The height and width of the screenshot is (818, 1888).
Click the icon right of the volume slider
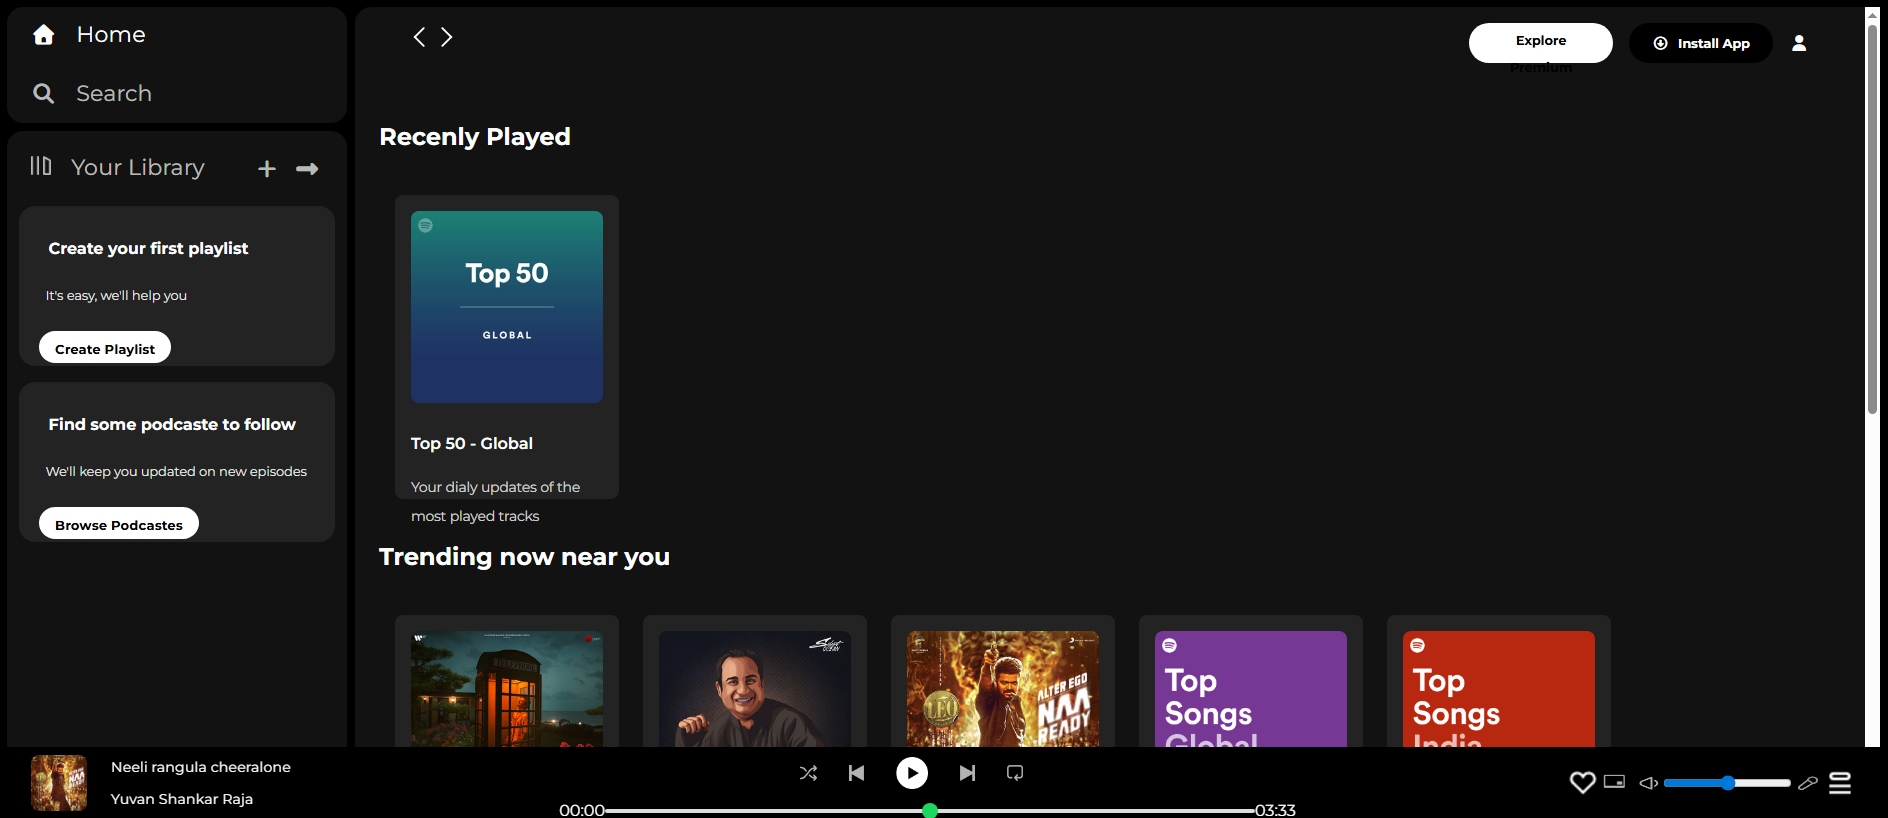(x=1808, y=783)
